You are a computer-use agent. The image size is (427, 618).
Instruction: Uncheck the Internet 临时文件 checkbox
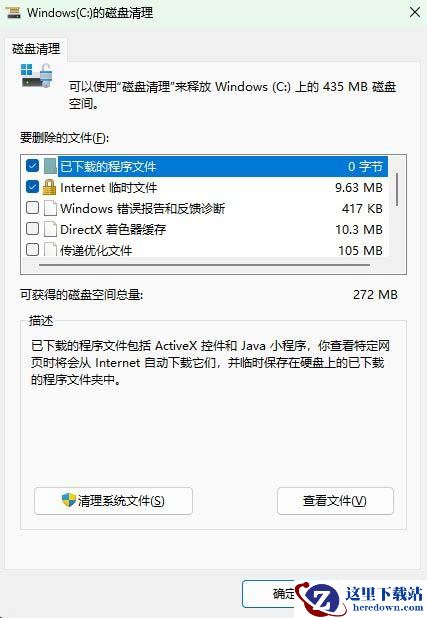pos(32,187)
